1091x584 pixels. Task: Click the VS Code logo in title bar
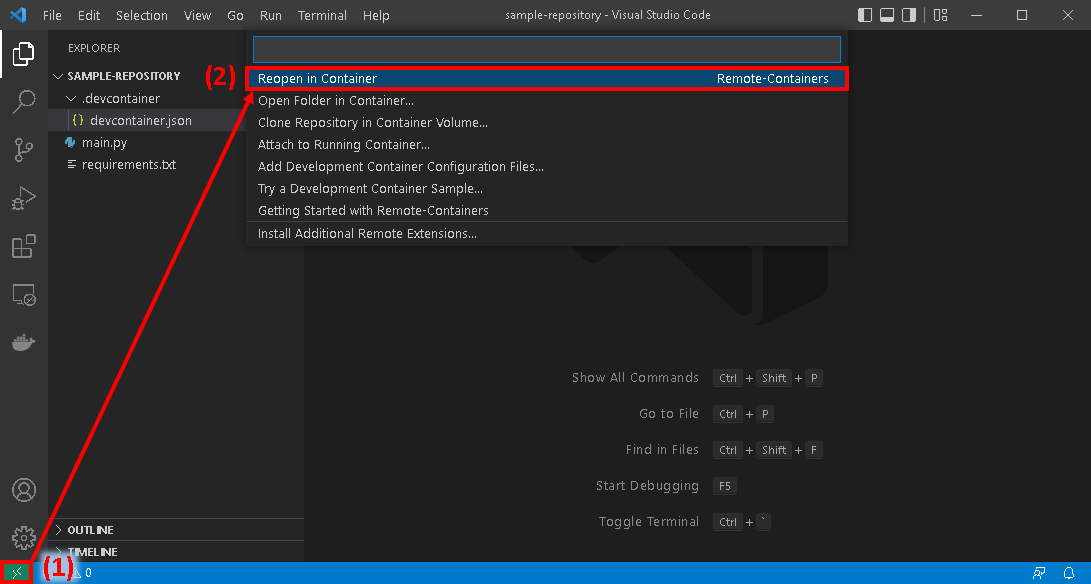(x=18, y=15)
